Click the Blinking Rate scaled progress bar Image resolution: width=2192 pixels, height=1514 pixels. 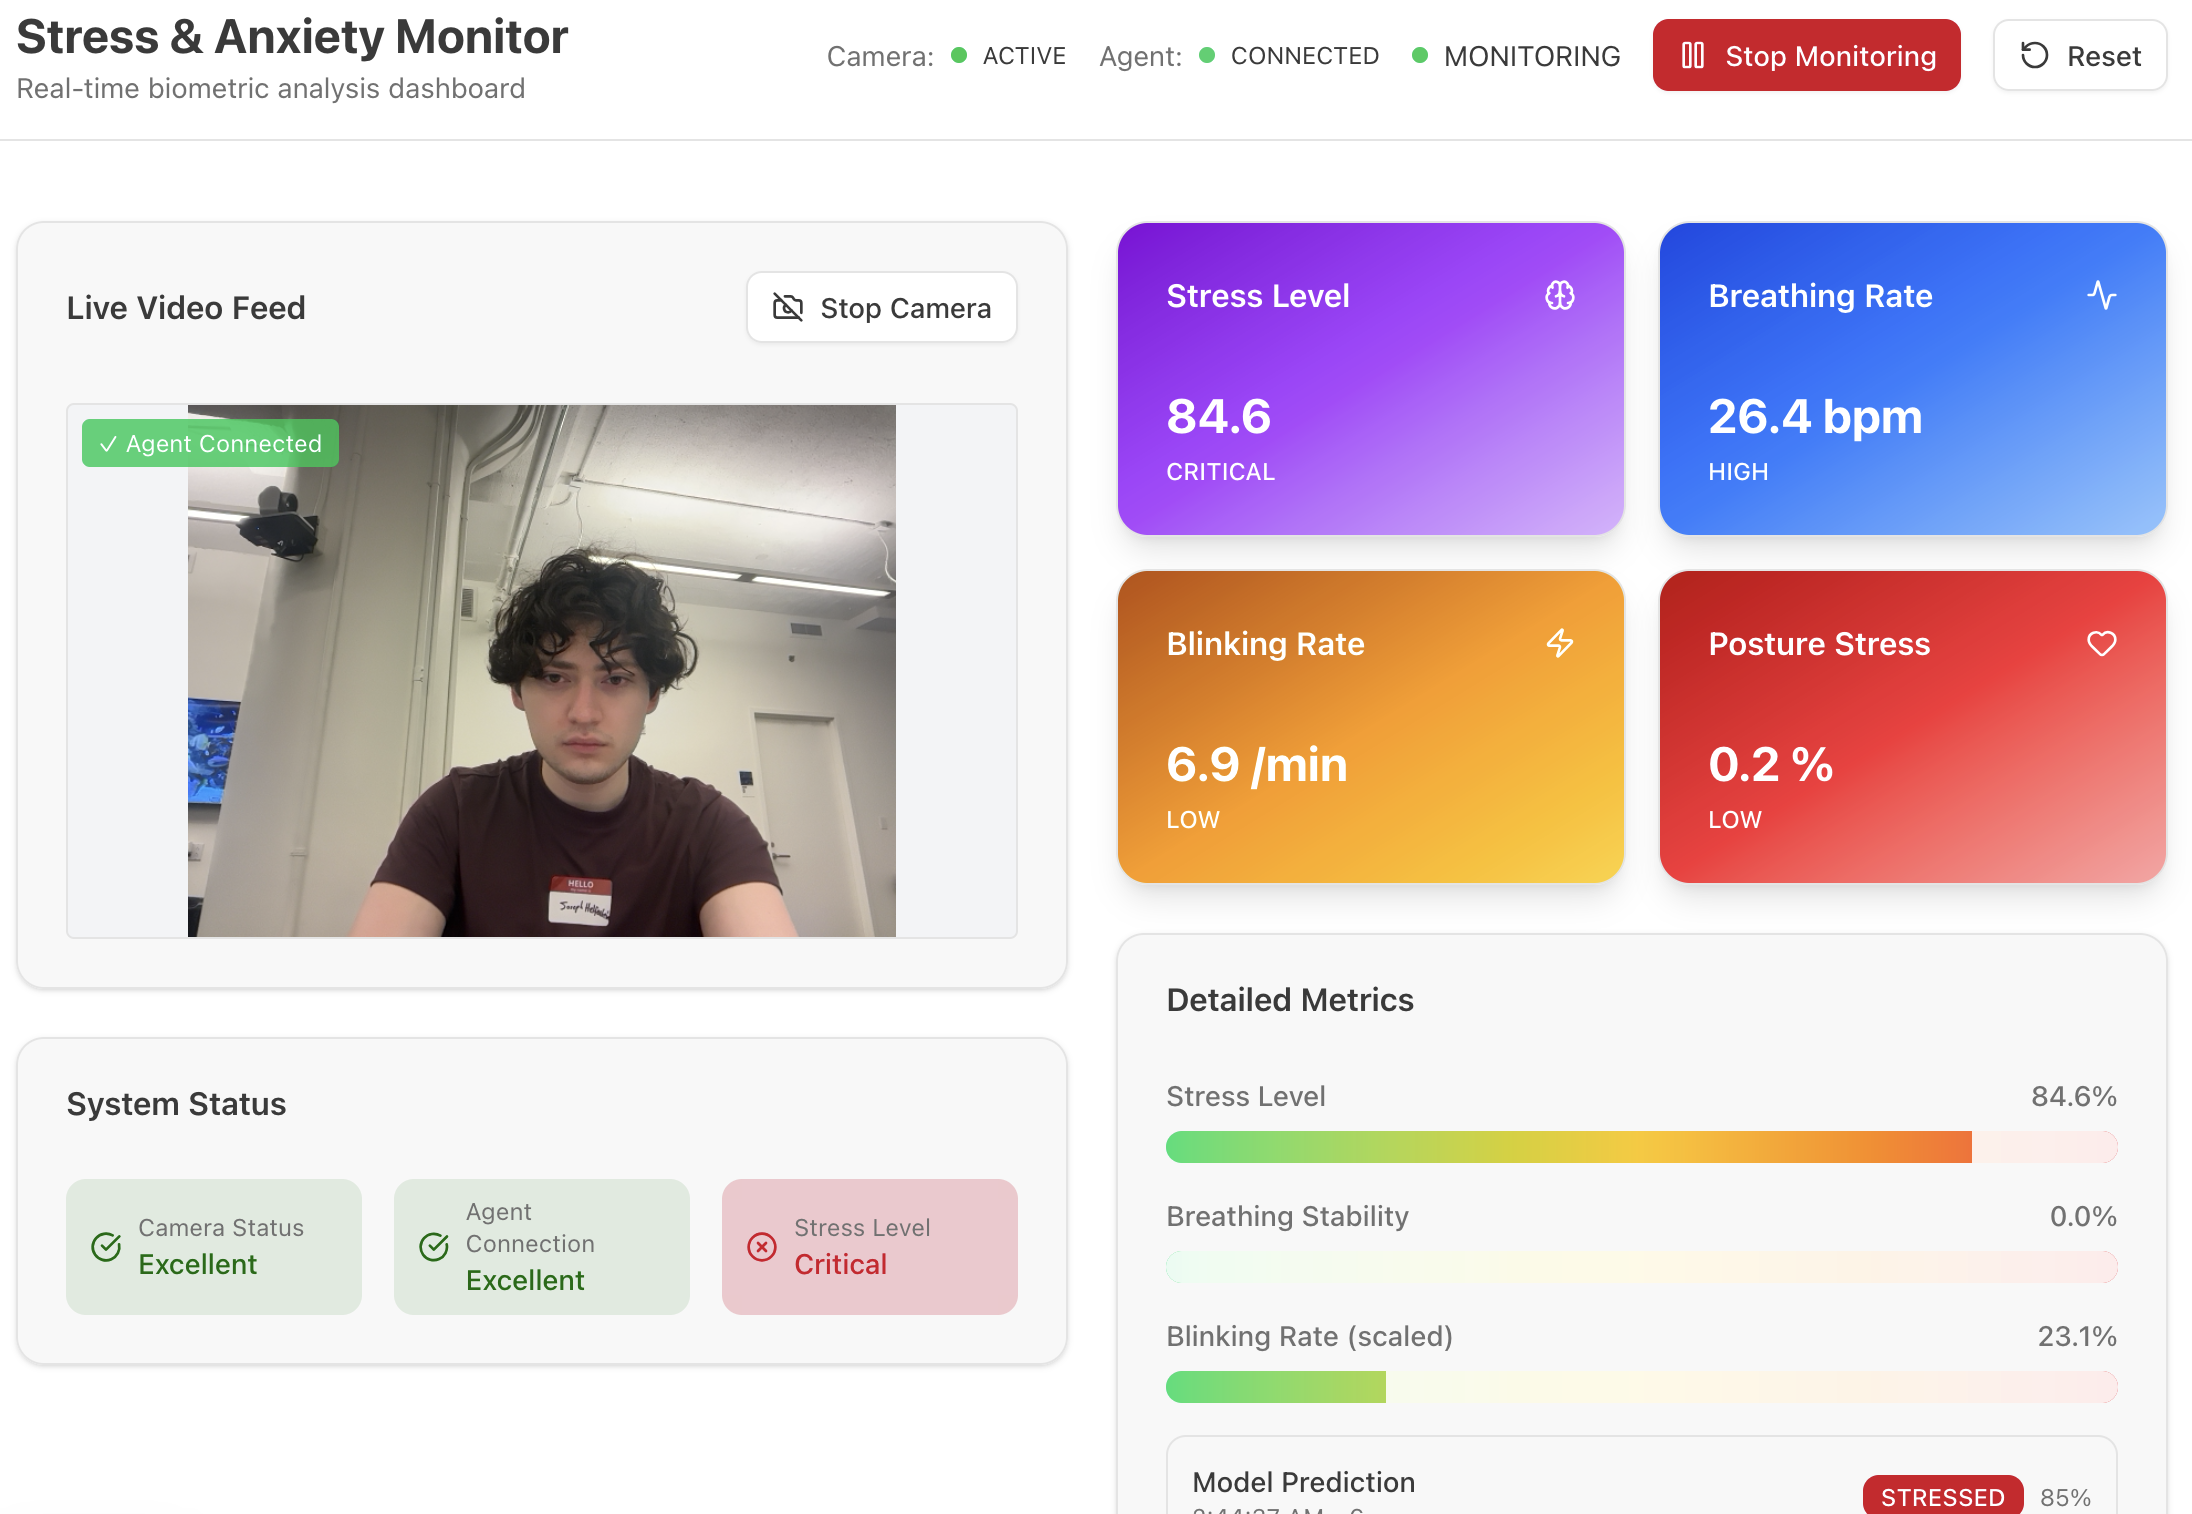(x=1640, y=1387)
